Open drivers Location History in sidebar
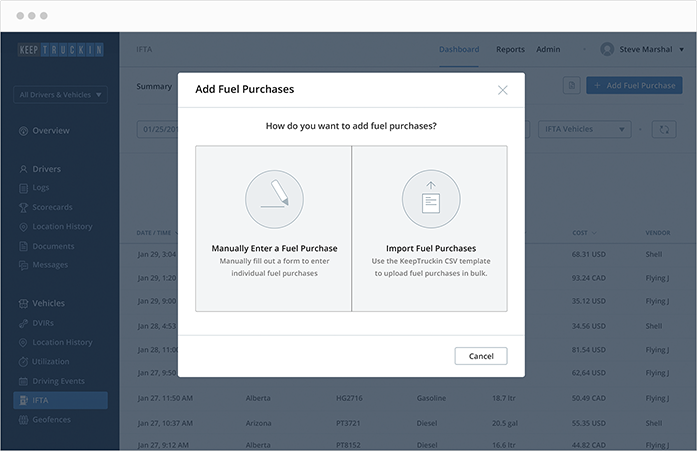 56,227
